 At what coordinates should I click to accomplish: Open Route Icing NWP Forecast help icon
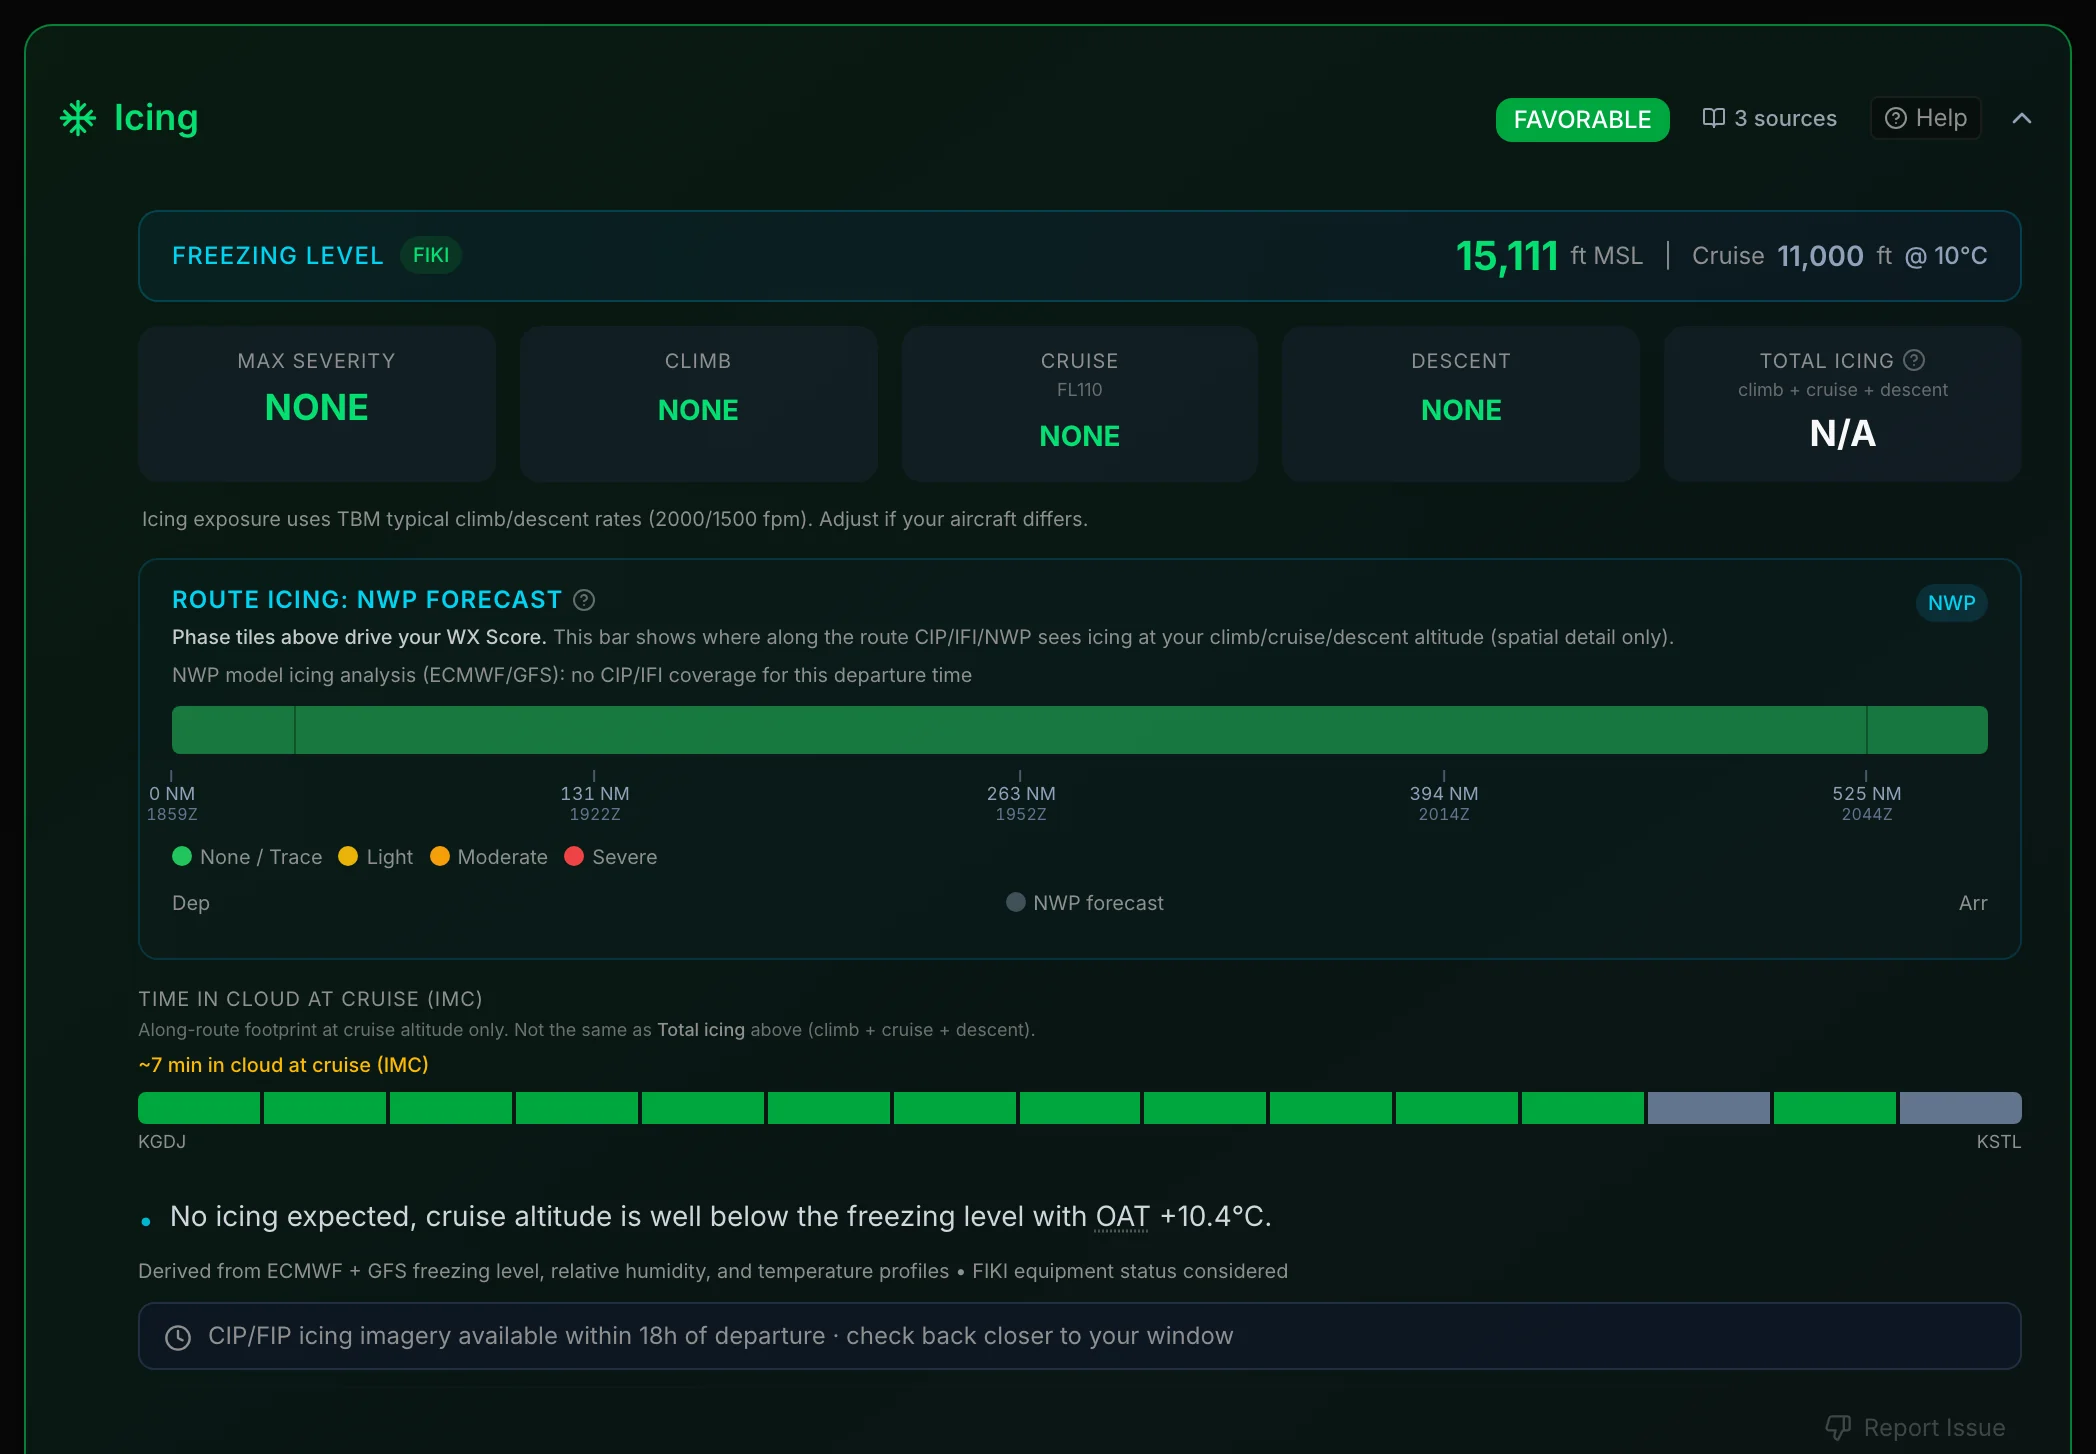coord(584,600)
